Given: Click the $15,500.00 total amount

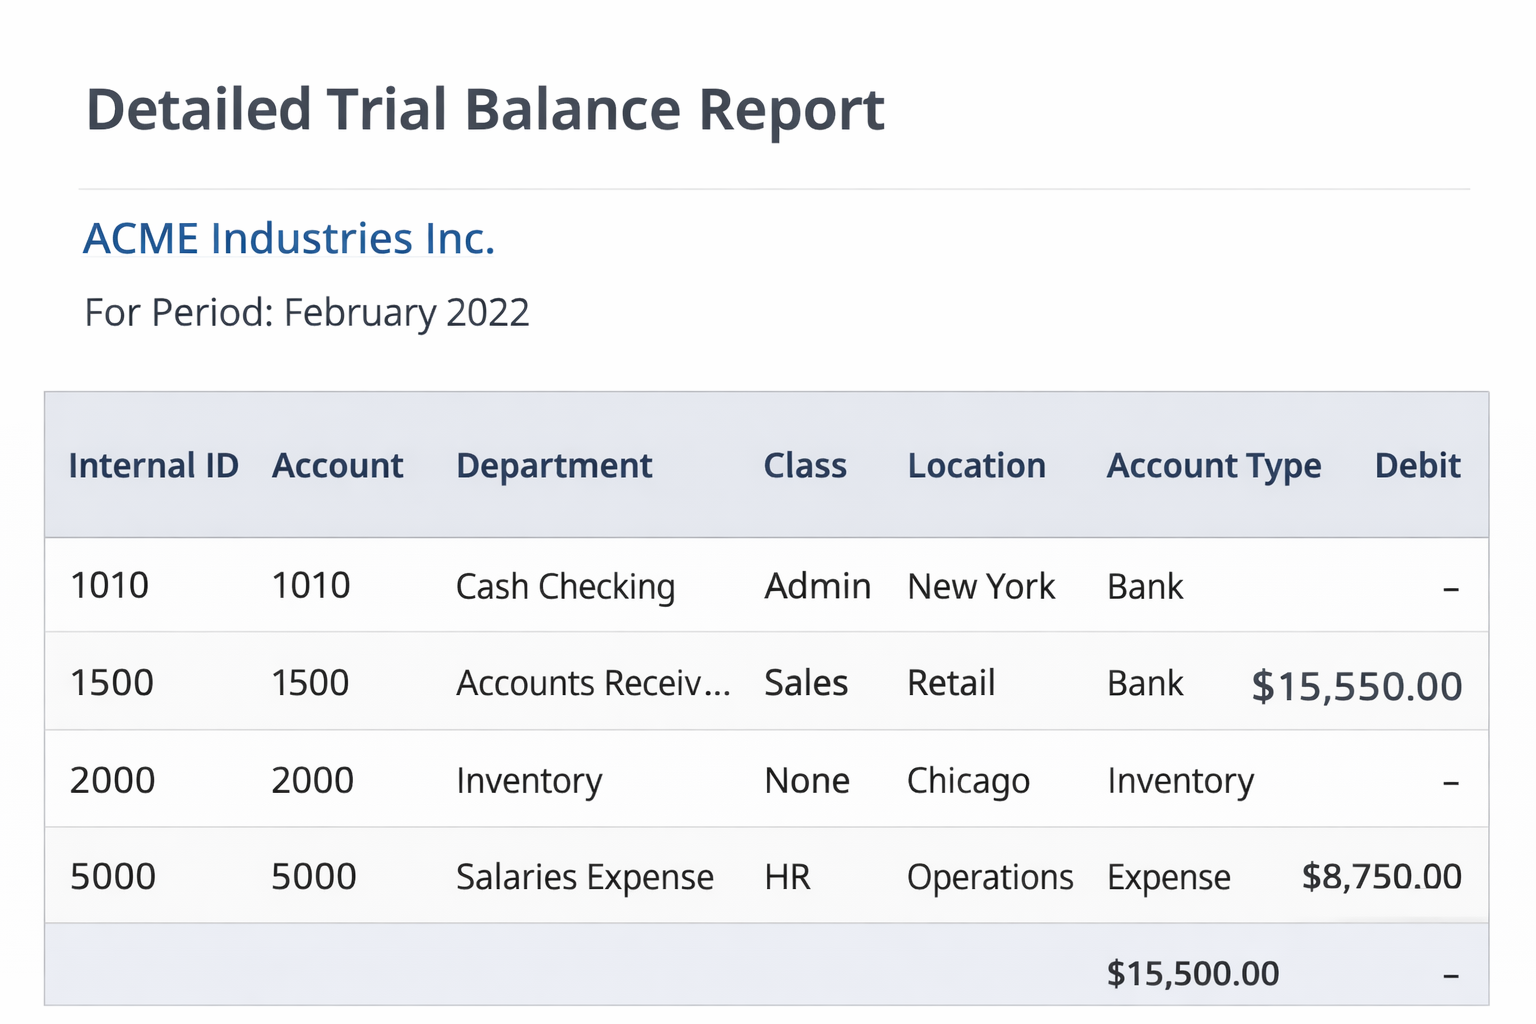Looking at the screenshot, I should [x=1192, y=972].
